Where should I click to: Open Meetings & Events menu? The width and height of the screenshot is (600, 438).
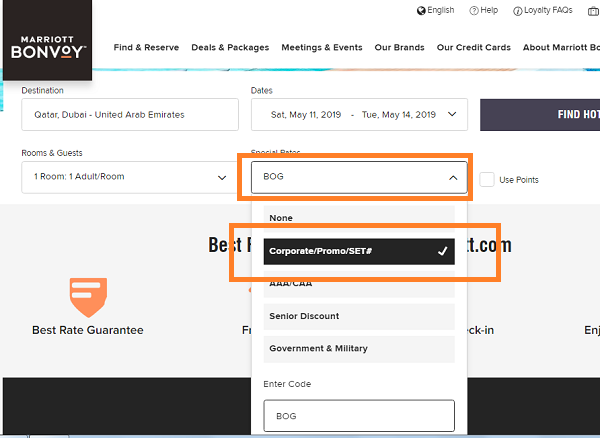click(x=322, y=47)
